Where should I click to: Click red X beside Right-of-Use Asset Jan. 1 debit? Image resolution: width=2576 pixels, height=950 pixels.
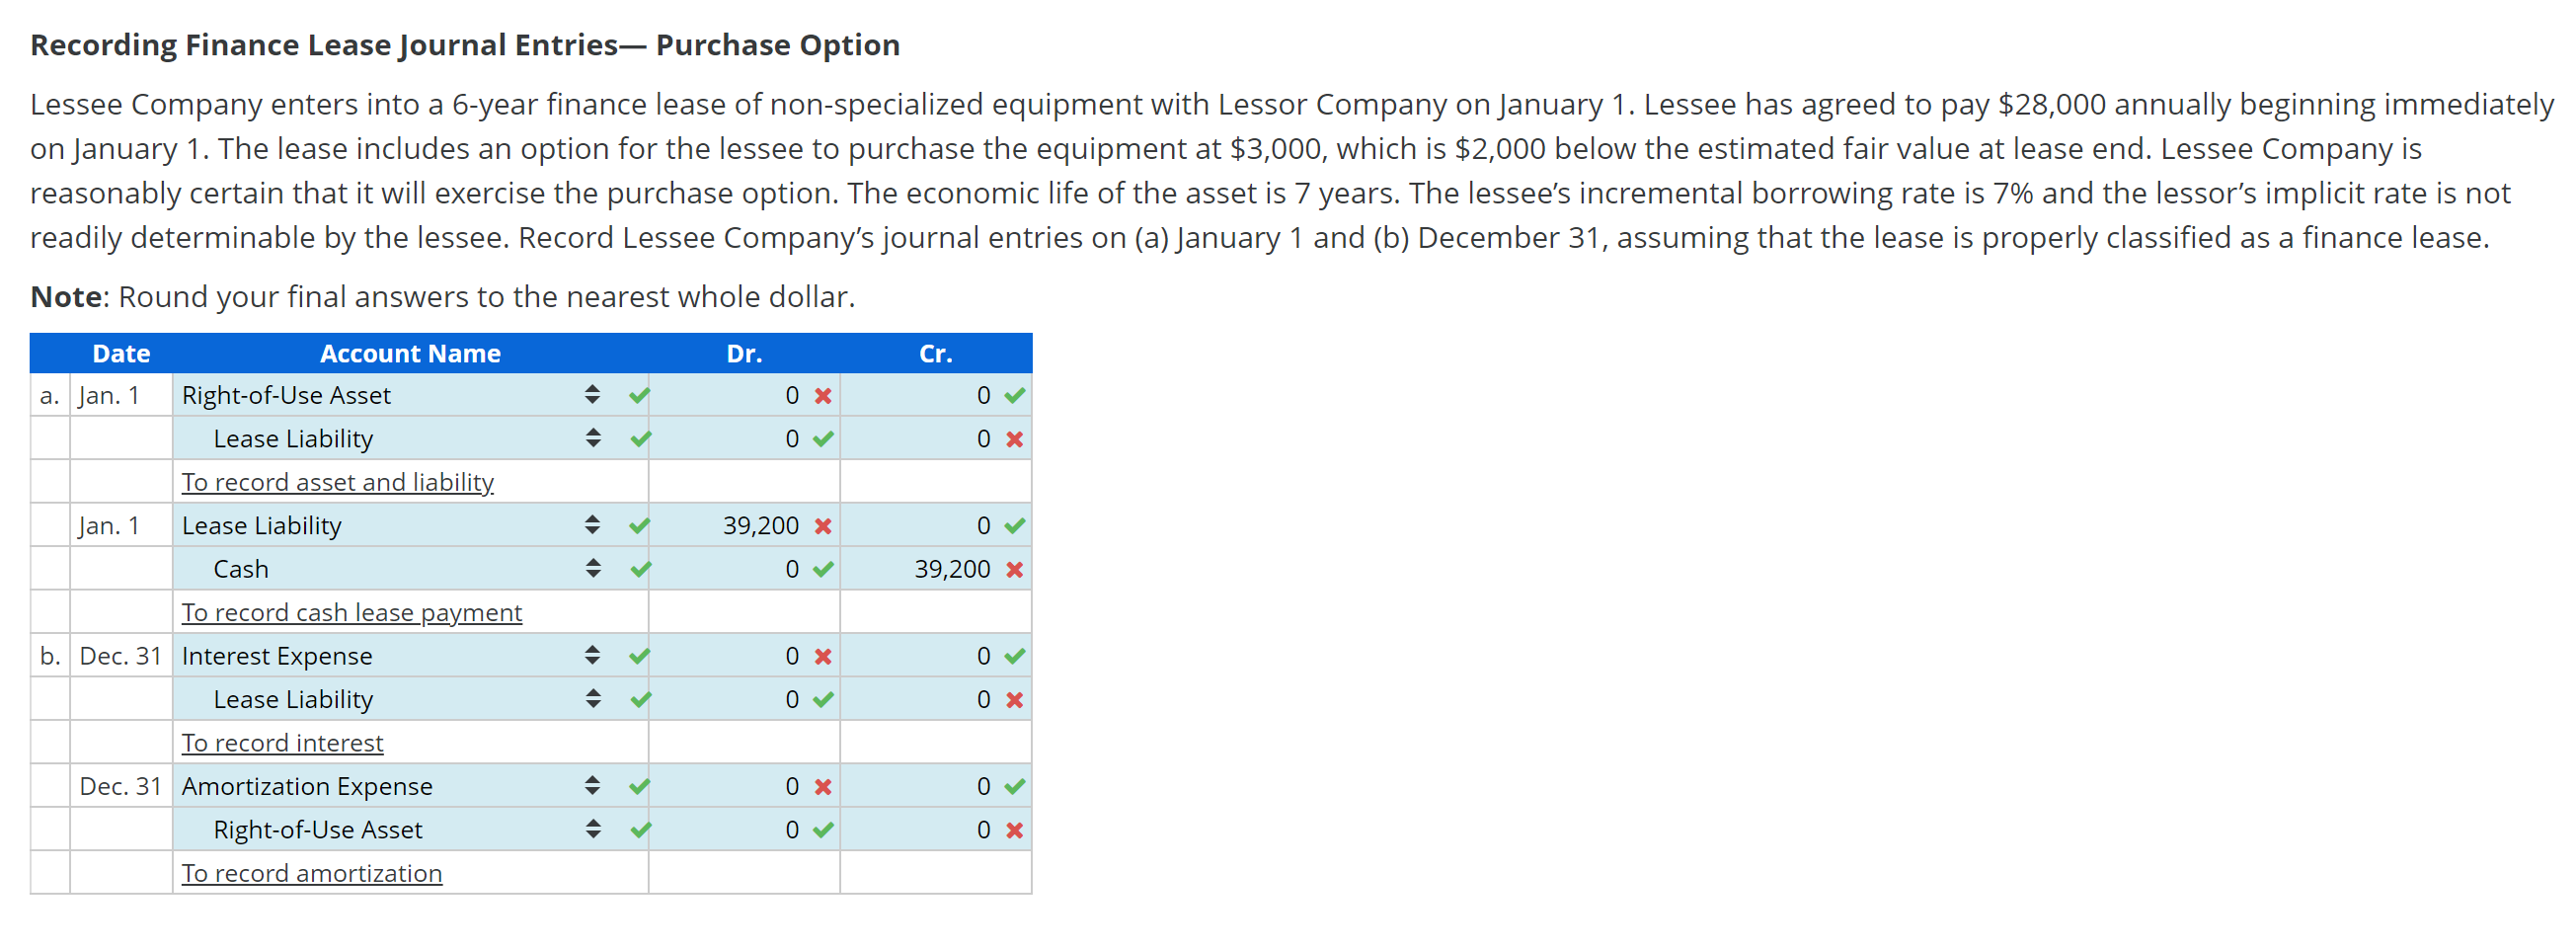(x=823, y=396)
